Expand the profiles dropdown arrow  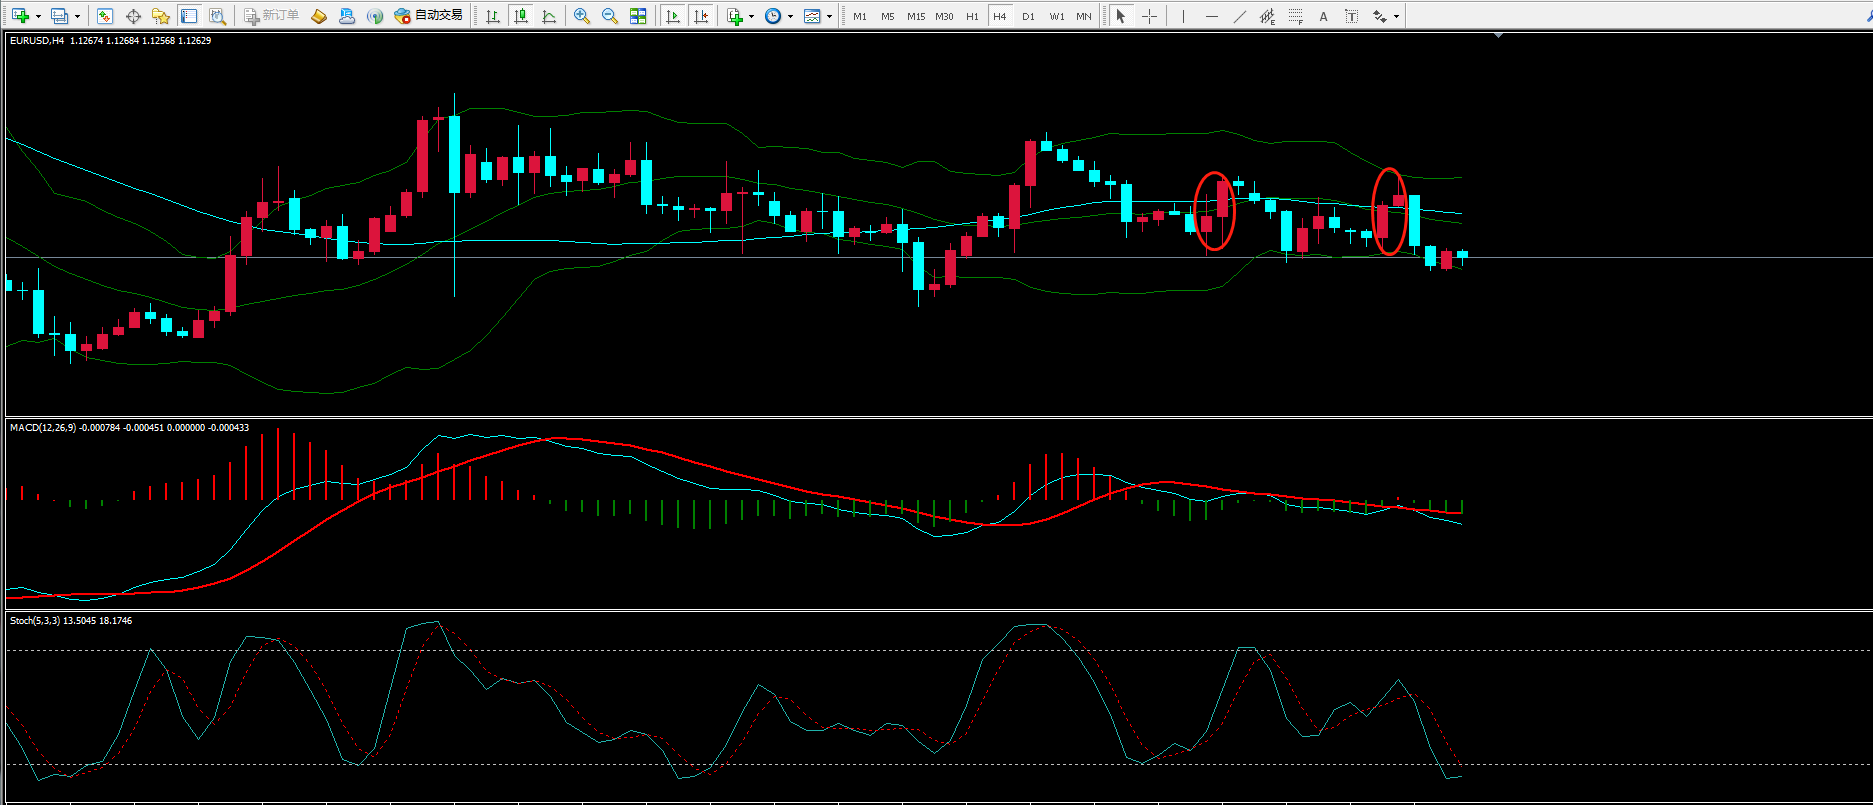pos(77,17)
